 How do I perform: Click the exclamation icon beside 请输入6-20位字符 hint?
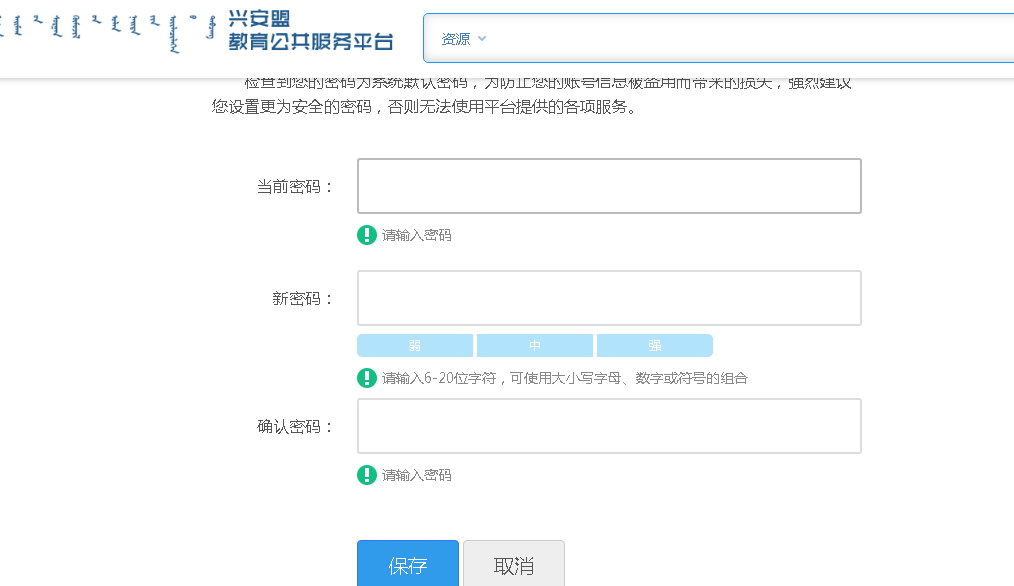point(366,378)
